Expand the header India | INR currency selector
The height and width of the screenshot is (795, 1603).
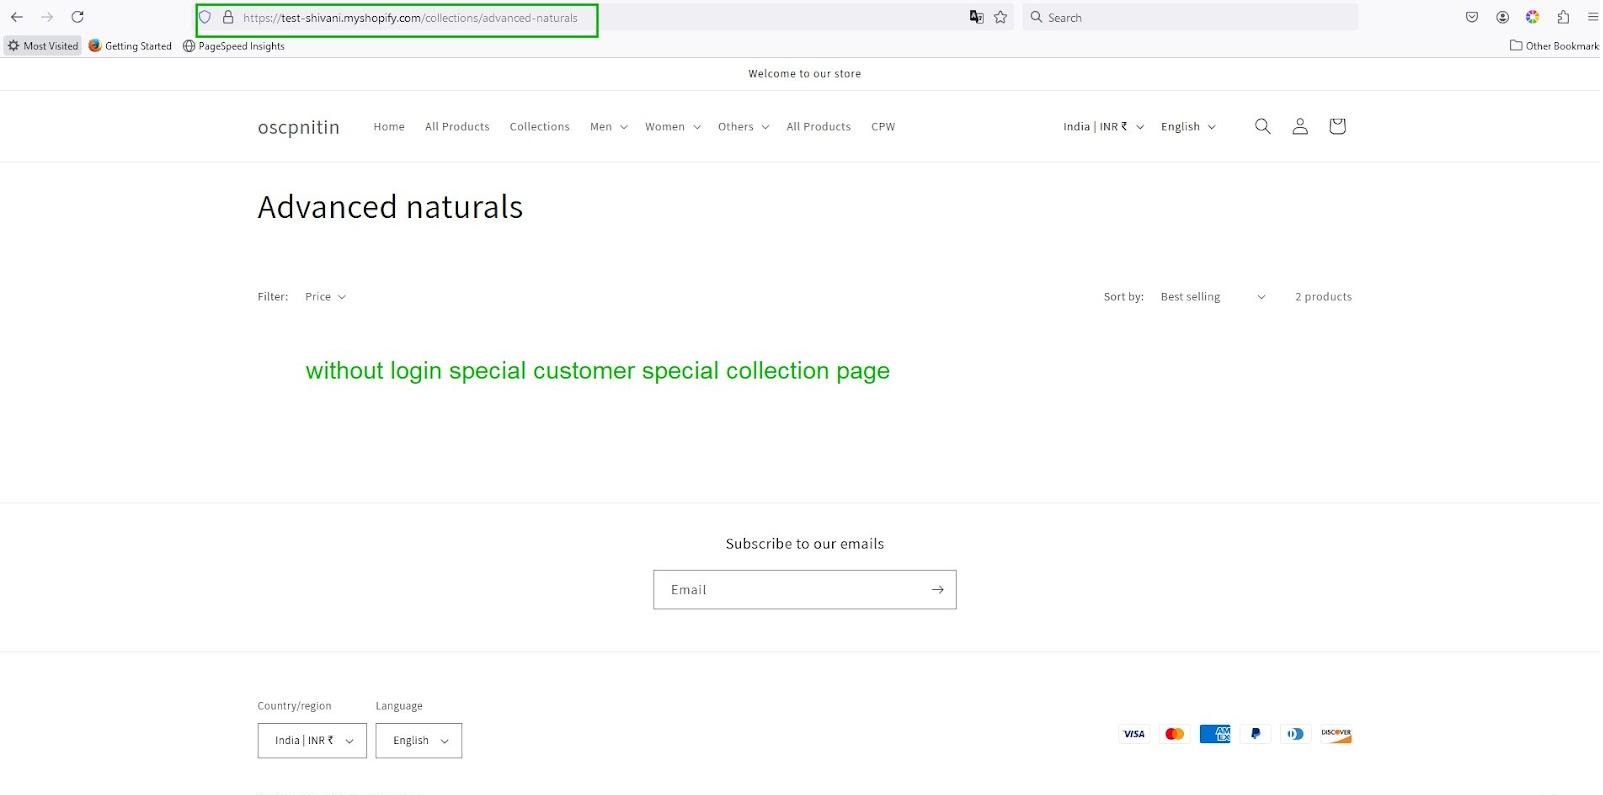[x=1103, y=127]
